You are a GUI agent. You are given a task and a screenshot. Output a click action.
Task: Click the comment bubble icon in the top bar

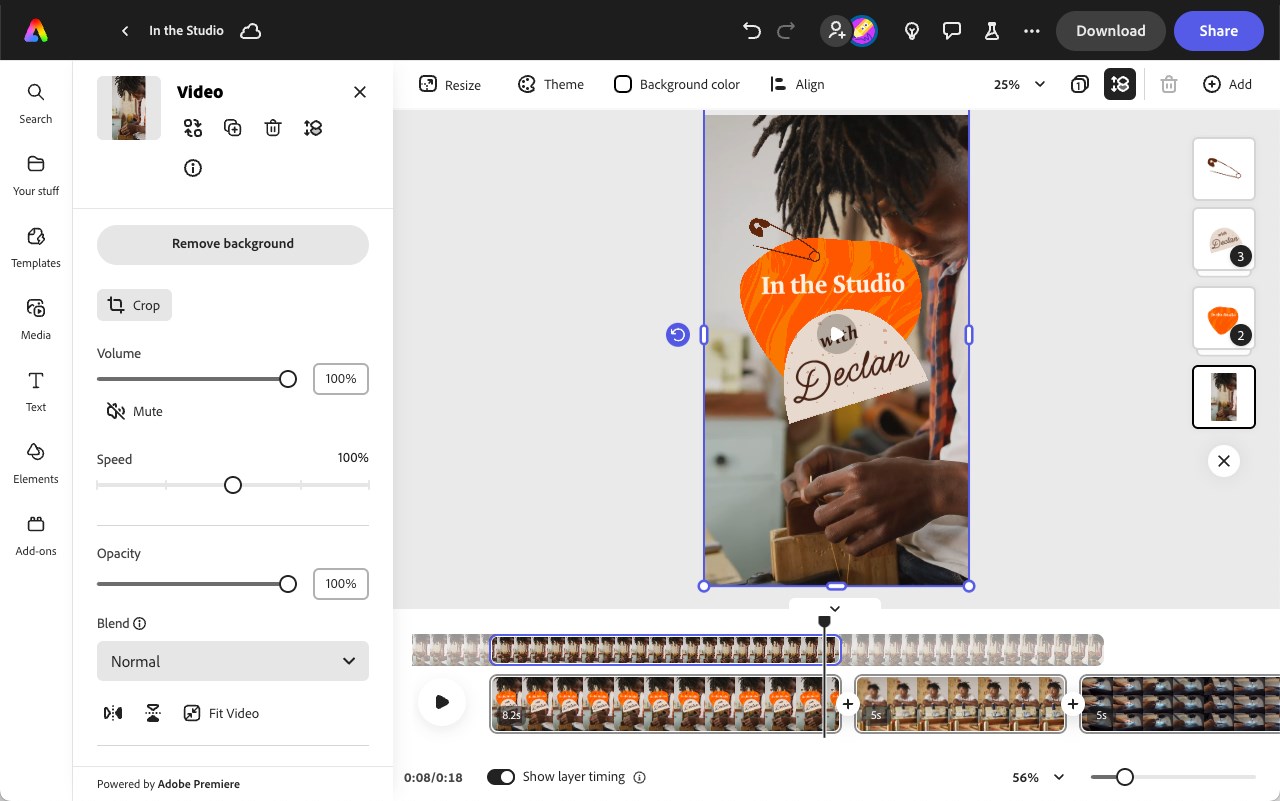coord(952,31)
